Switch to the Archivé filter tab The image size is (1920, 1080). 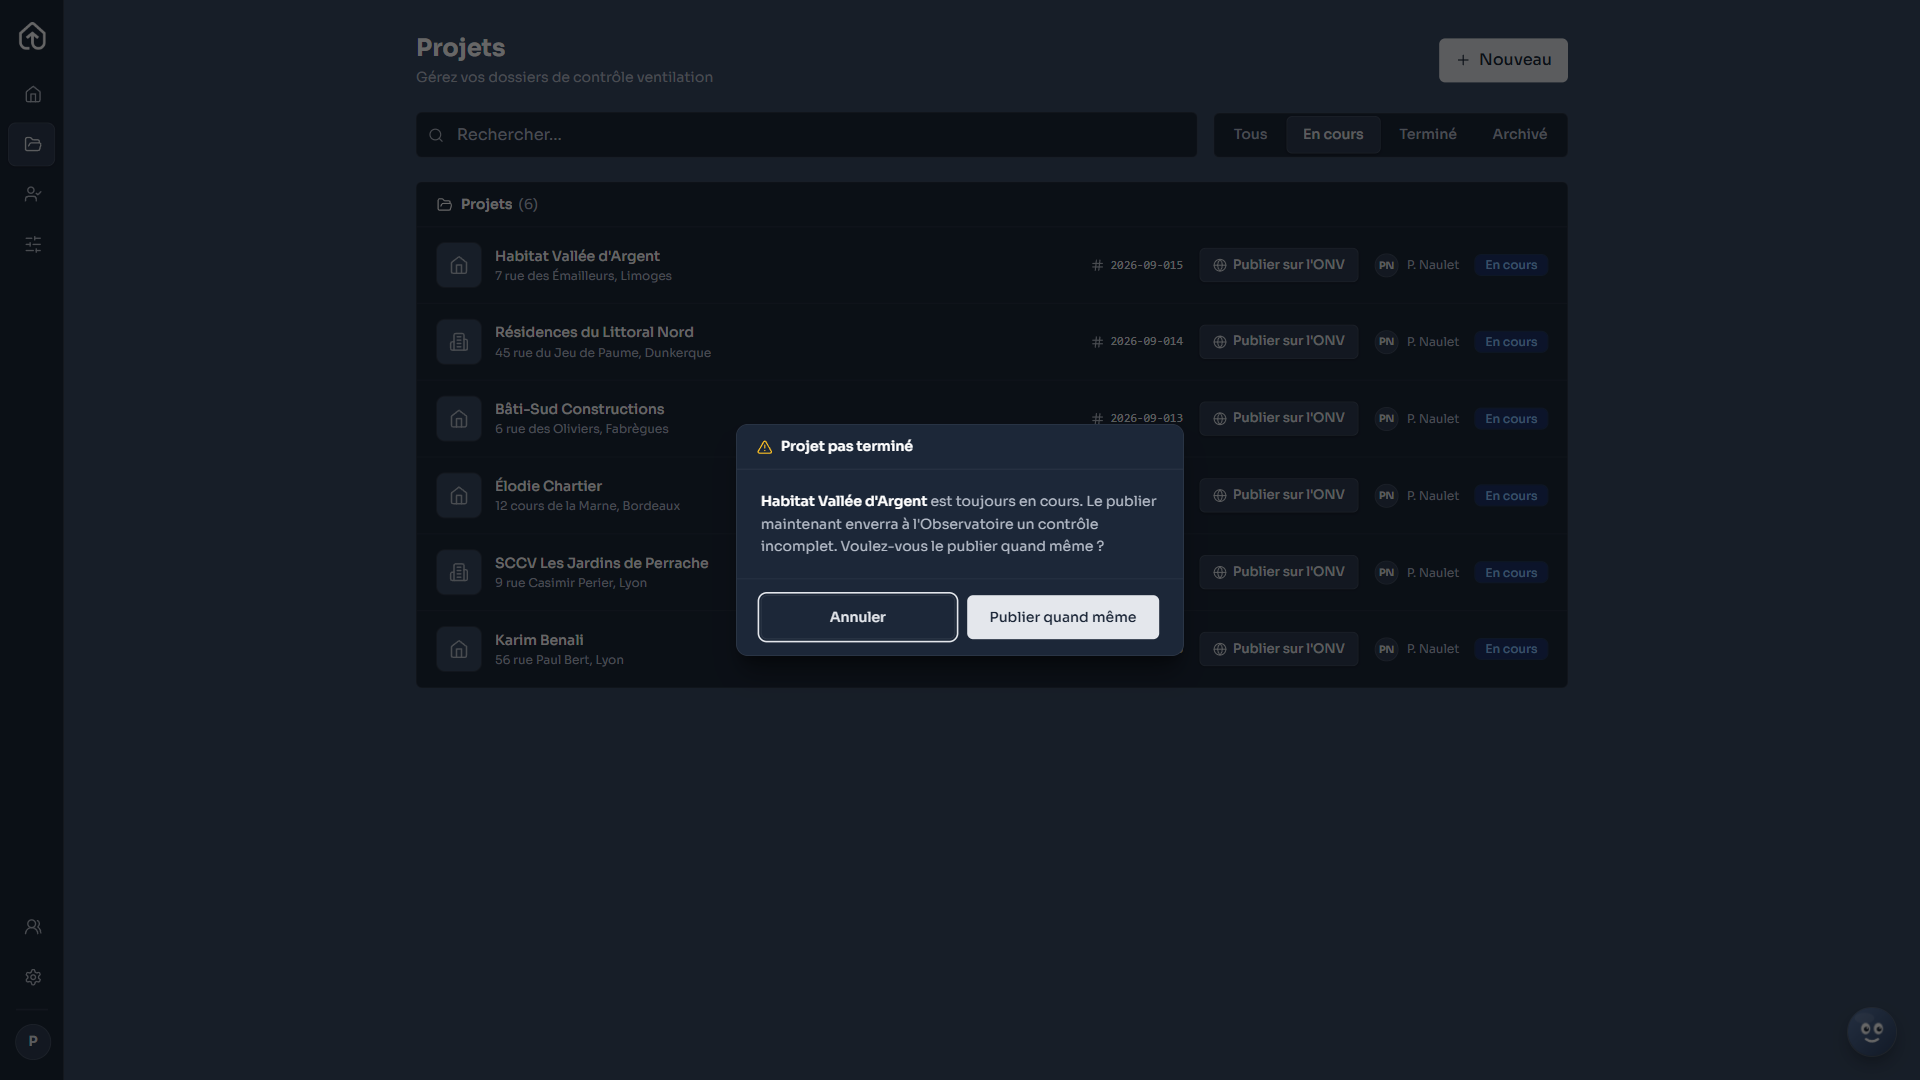tap(1520, 134)
